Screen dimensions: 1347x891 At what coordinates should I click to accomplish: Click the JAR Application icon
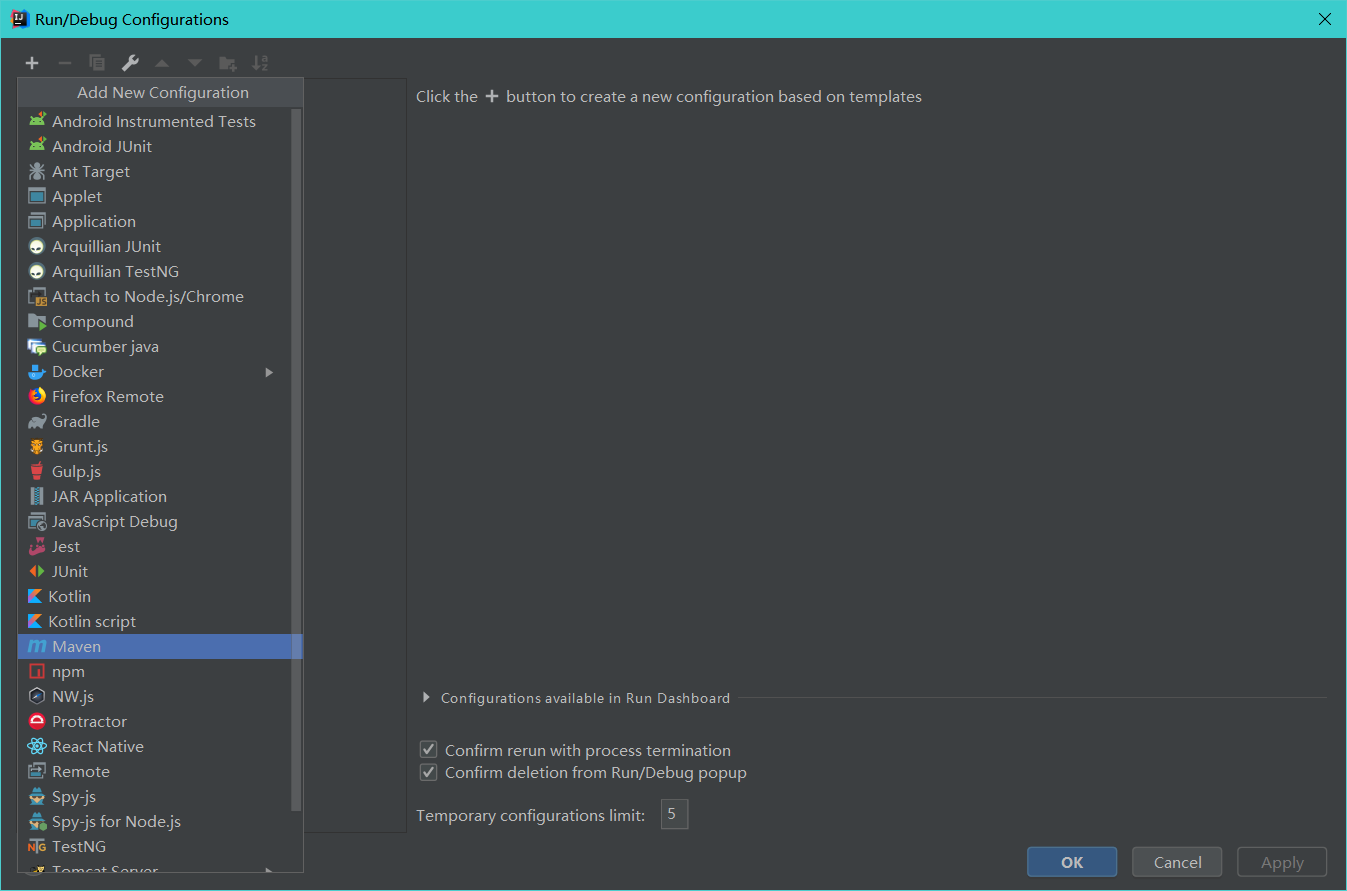coord(37,496)
